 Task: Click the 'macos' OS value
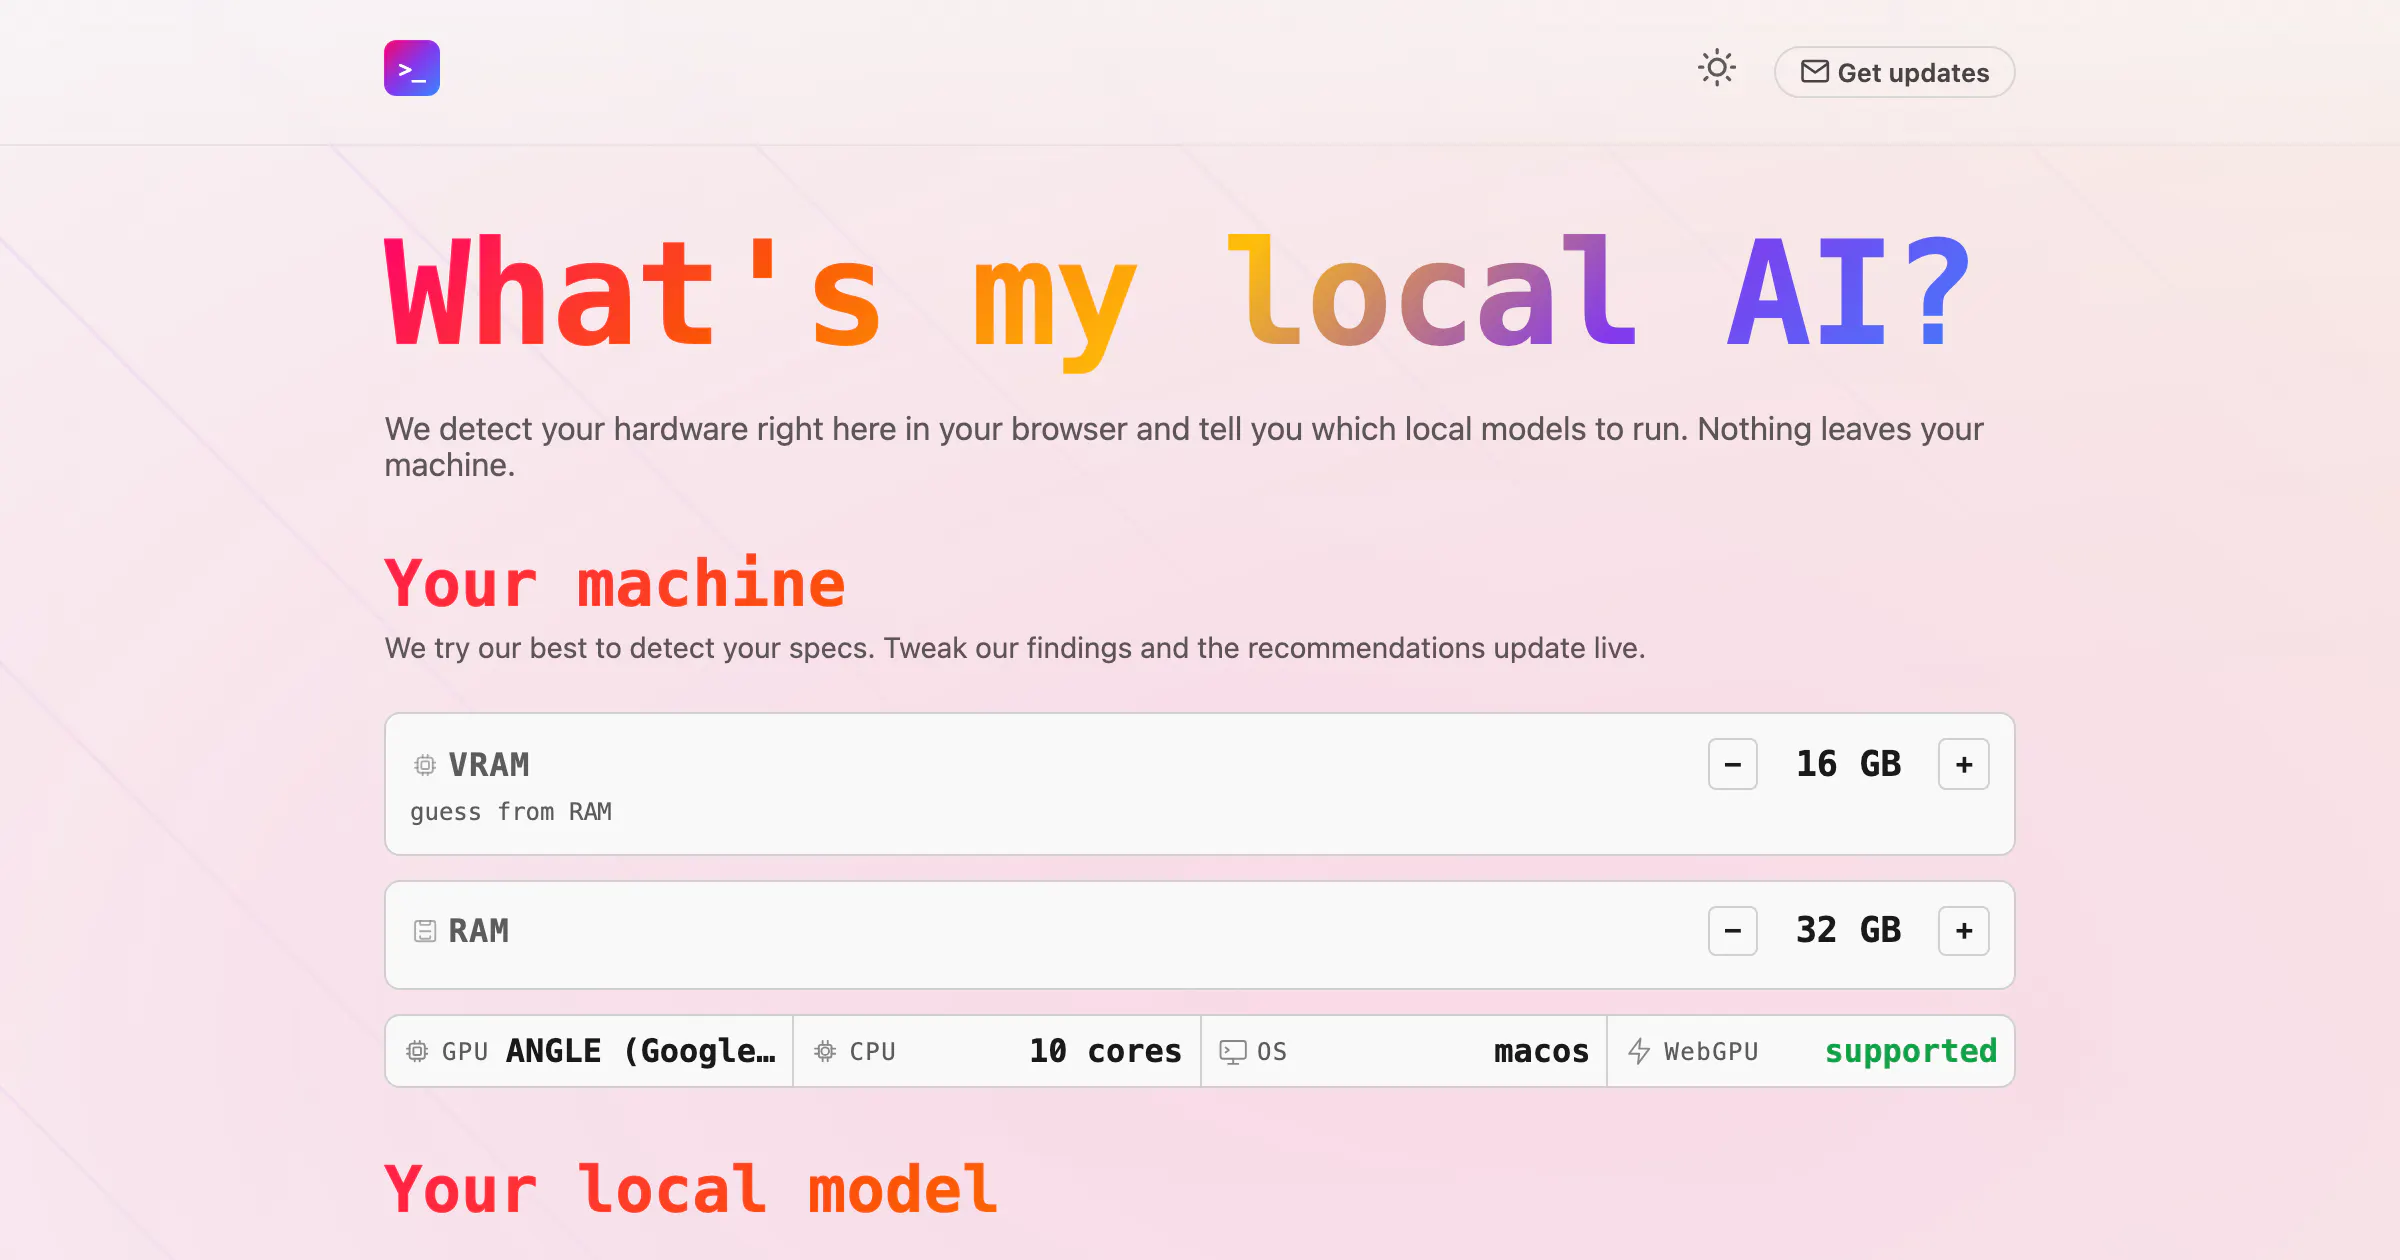[1541, 1052]
